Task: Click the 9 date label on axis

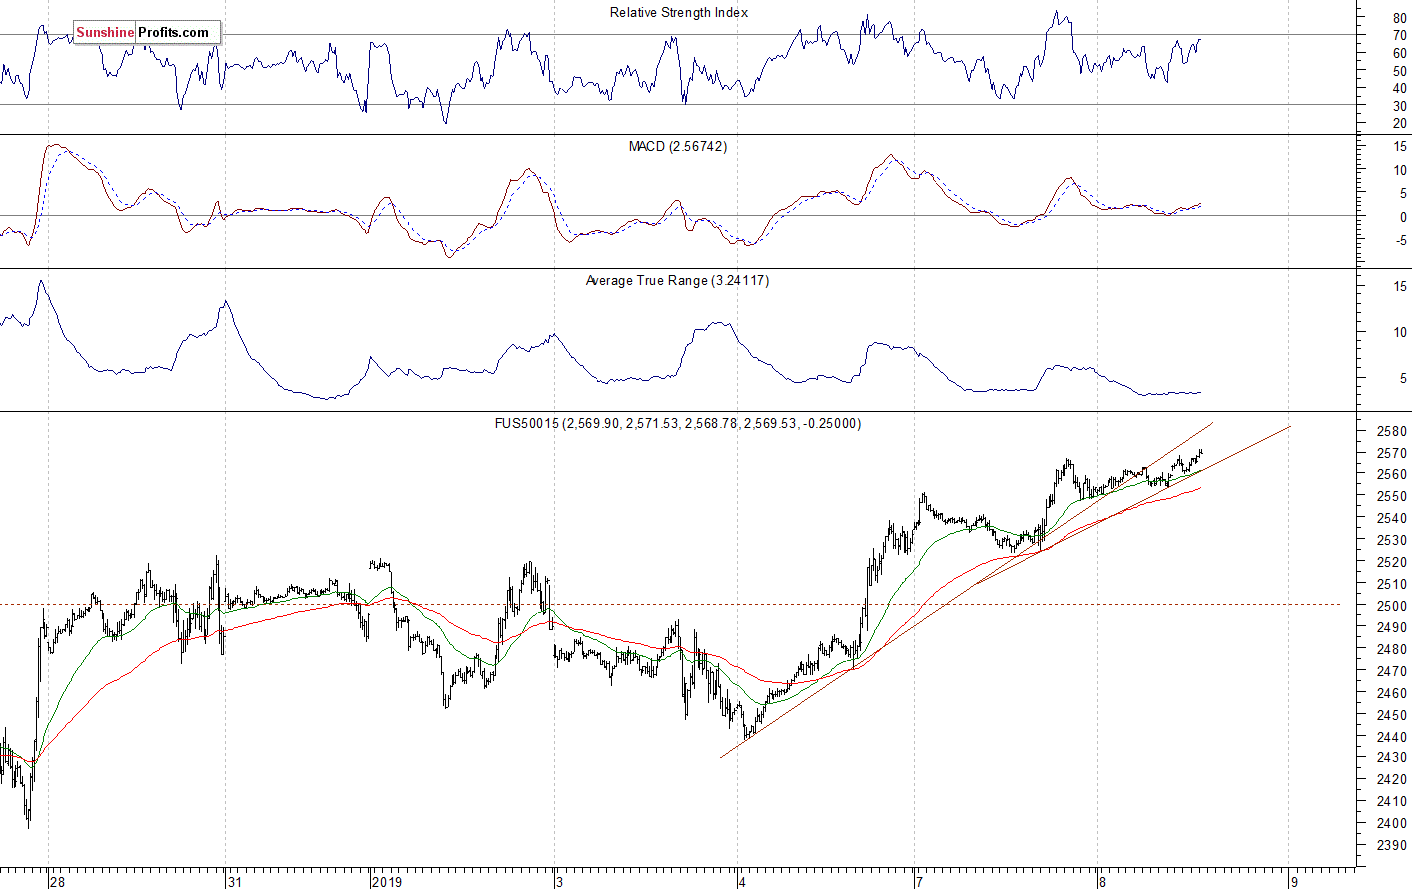Action: point(1294,882)
